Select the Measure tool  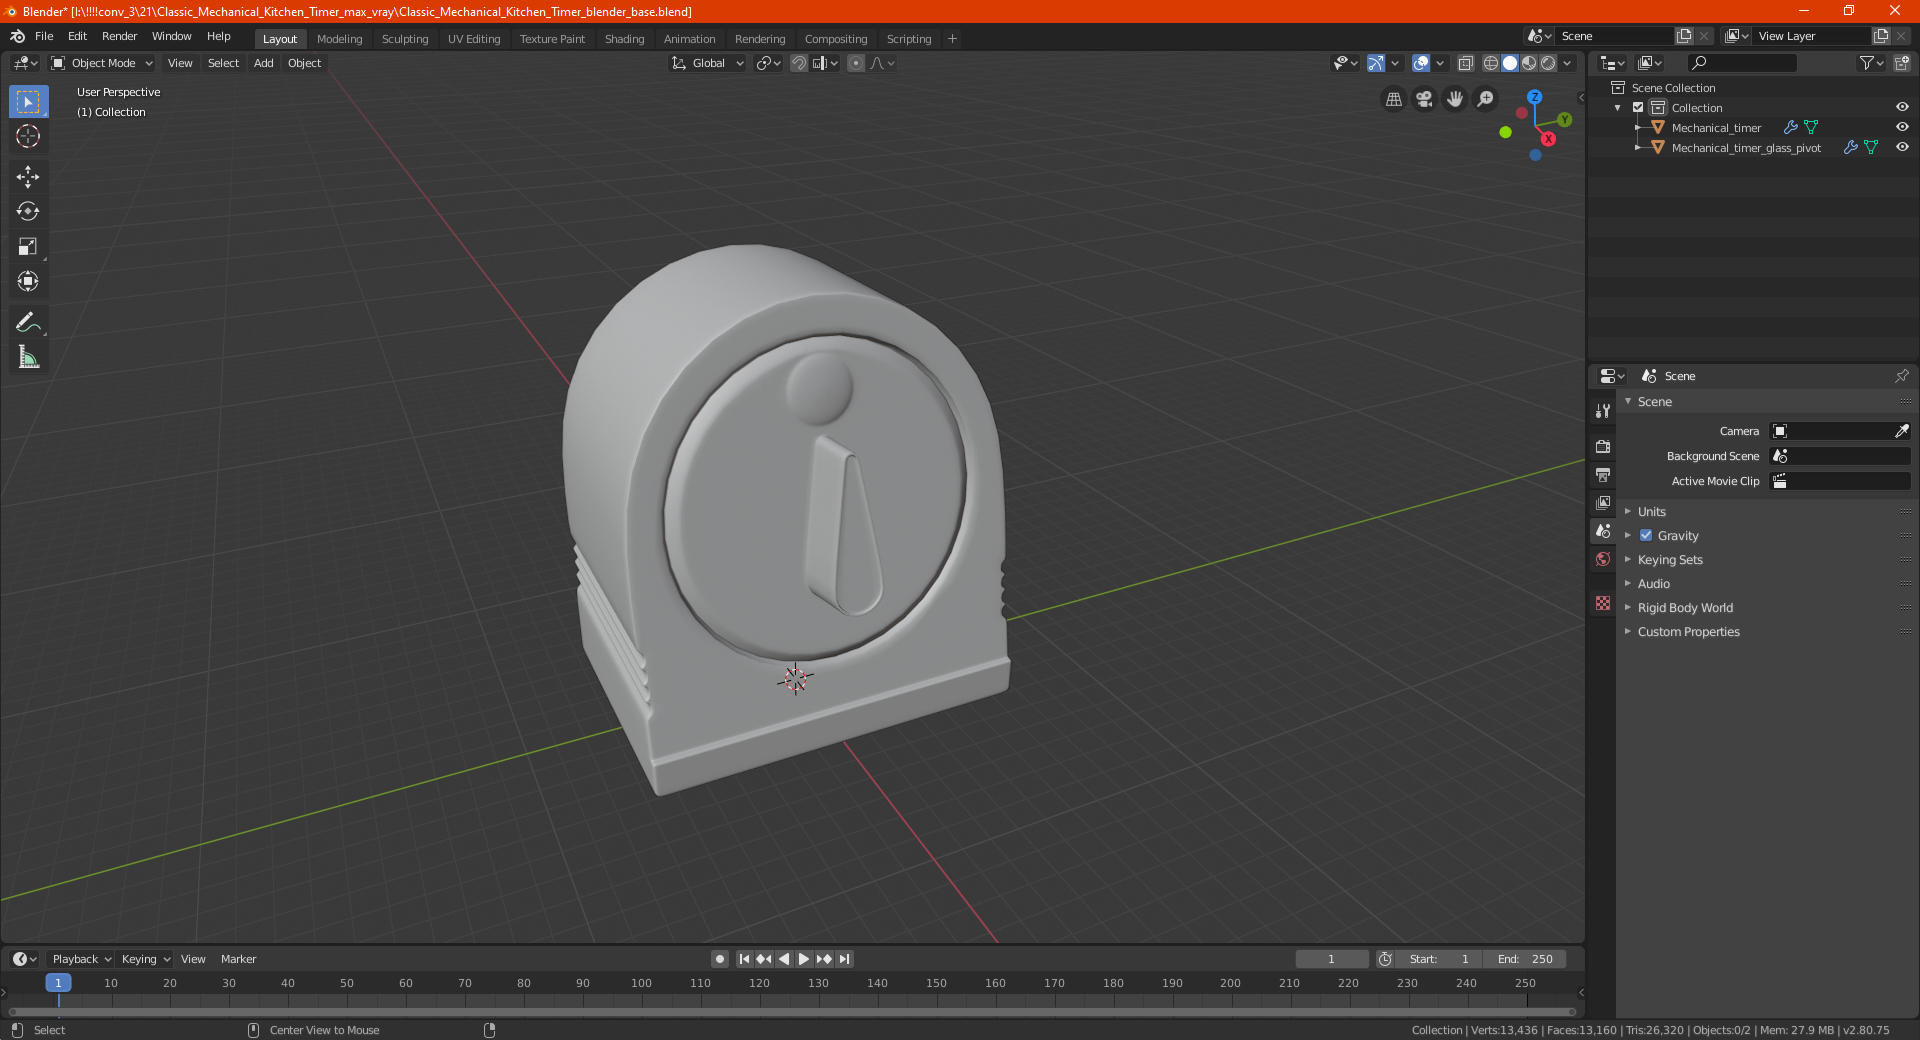point(28,357)
